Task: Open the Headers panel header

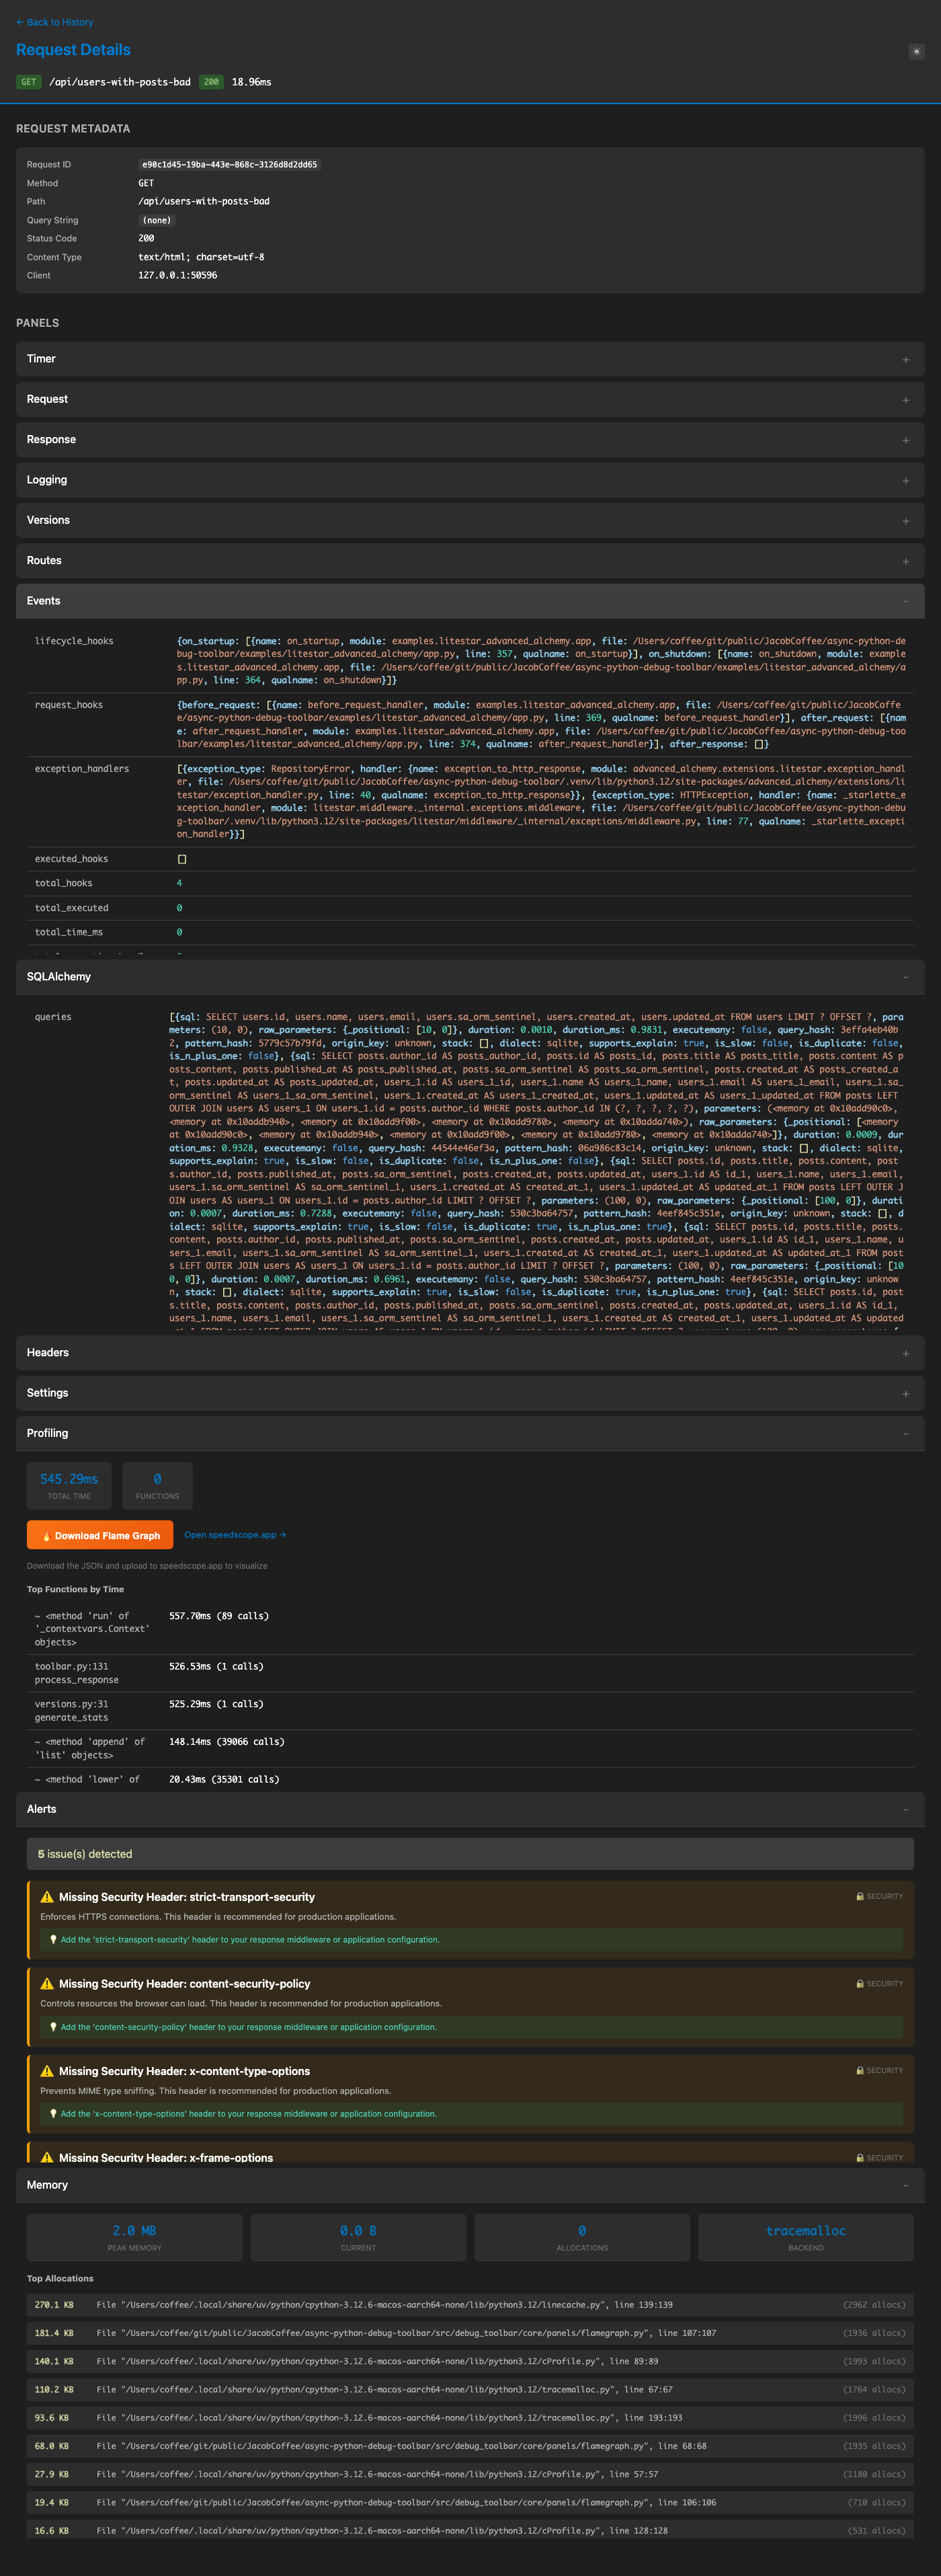Action: pos(470,1353)
